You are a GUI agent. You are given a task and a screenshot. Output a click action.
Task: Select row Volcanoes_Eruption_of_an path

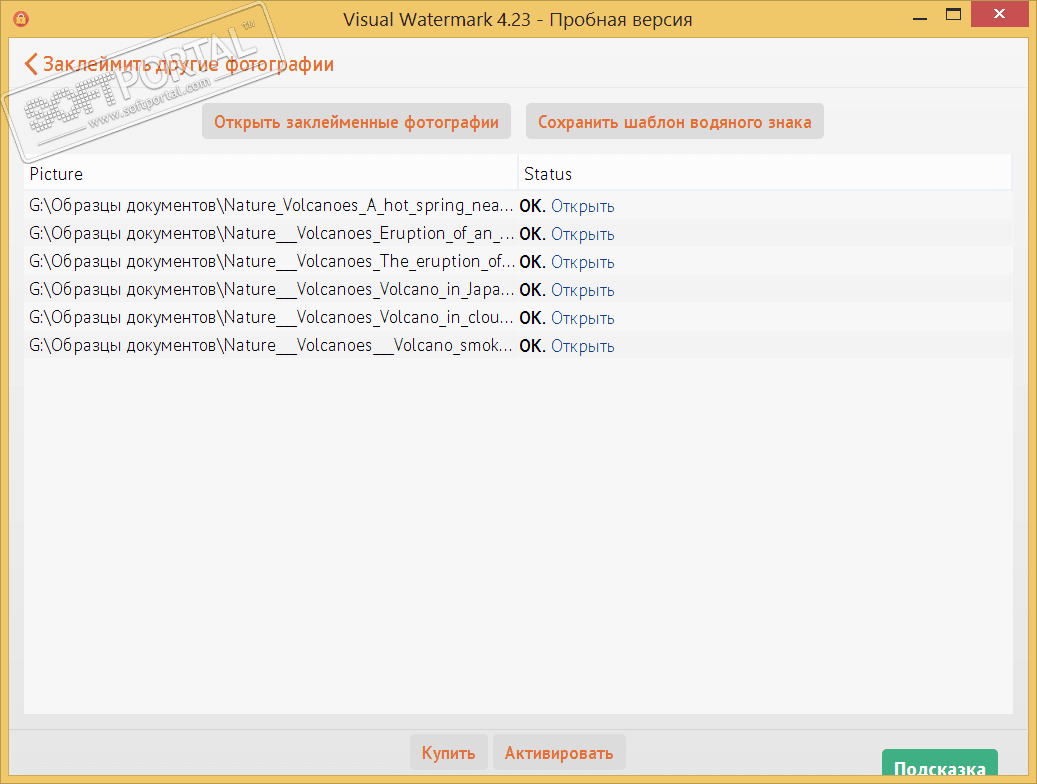point(270,234)
